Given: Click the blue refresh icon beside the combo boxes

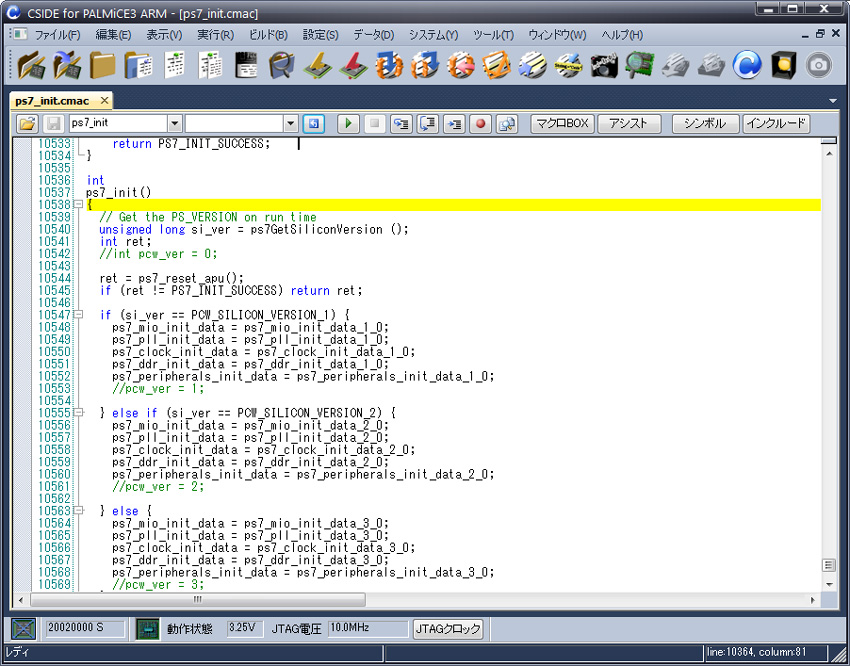Looking at the screenshot, I should 314,124.
